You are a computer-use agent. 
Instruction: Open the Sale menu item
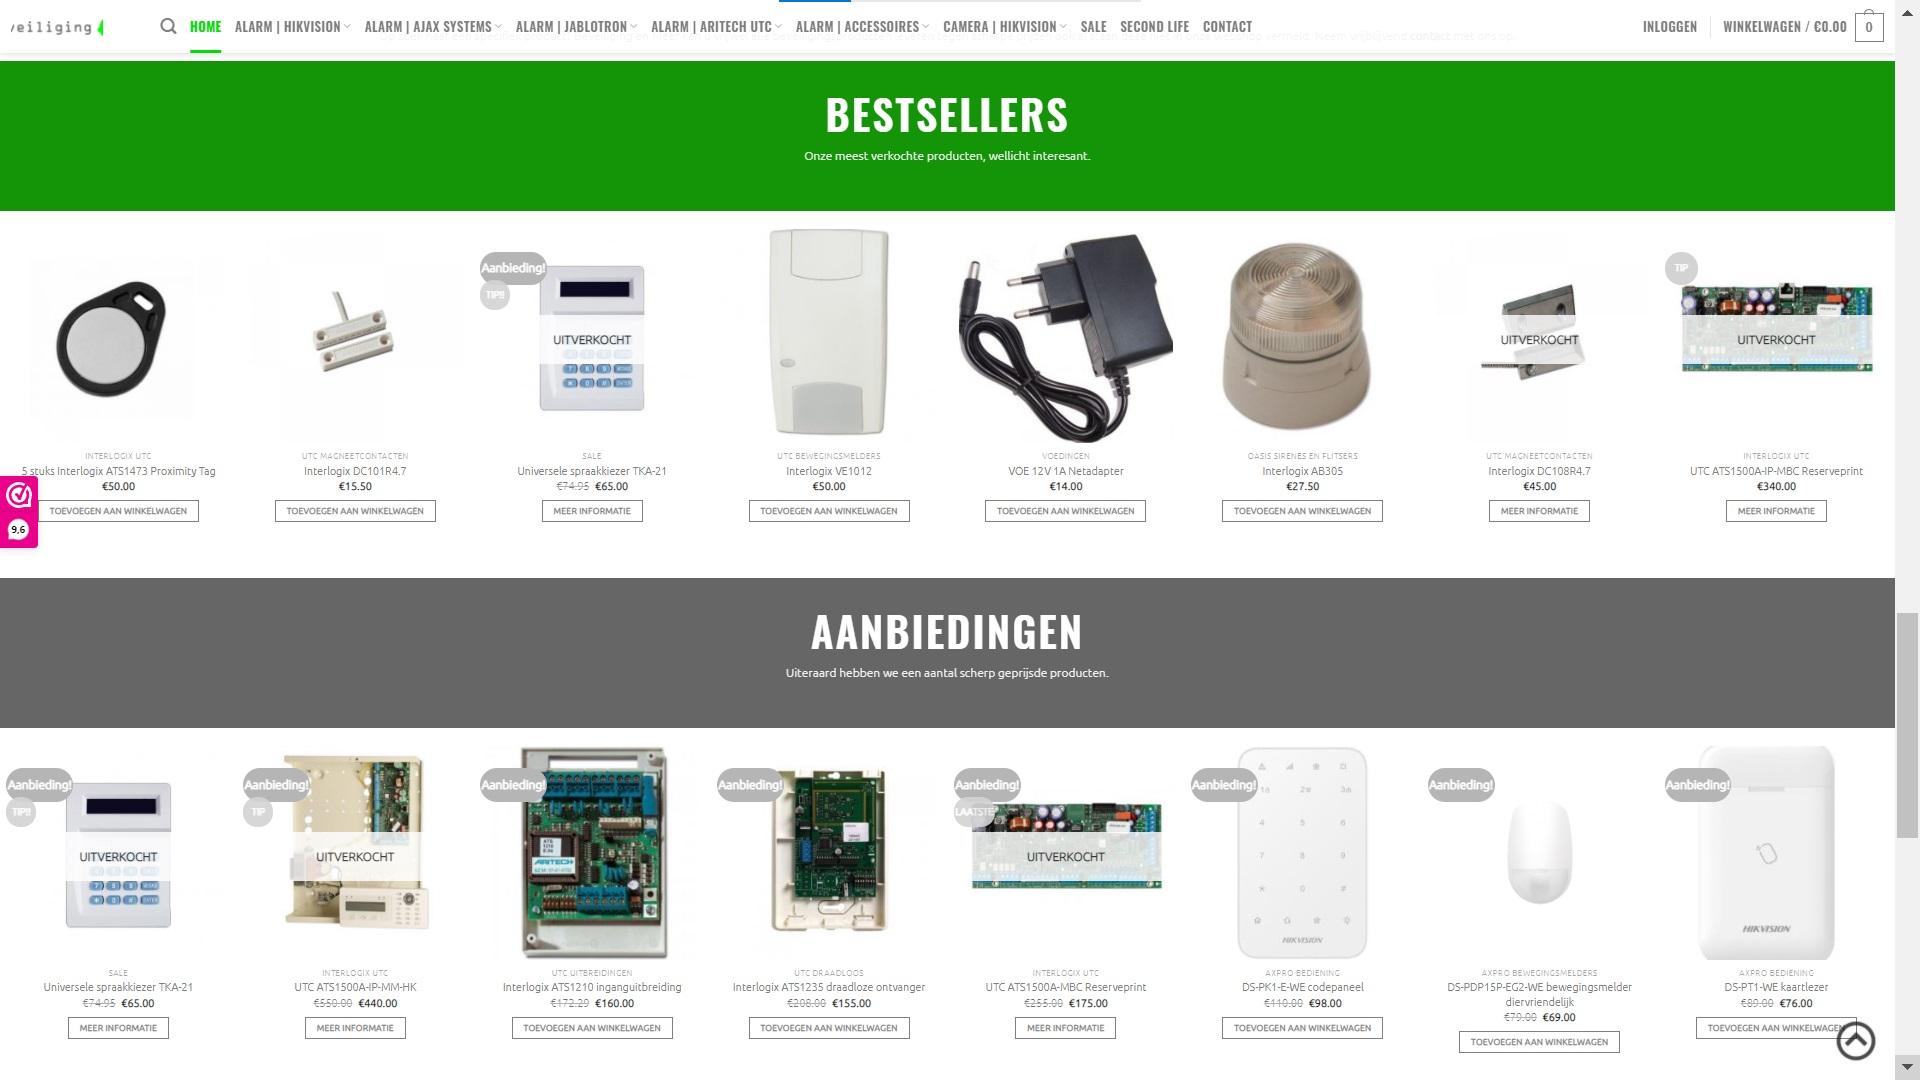[x=1093, y=27]
